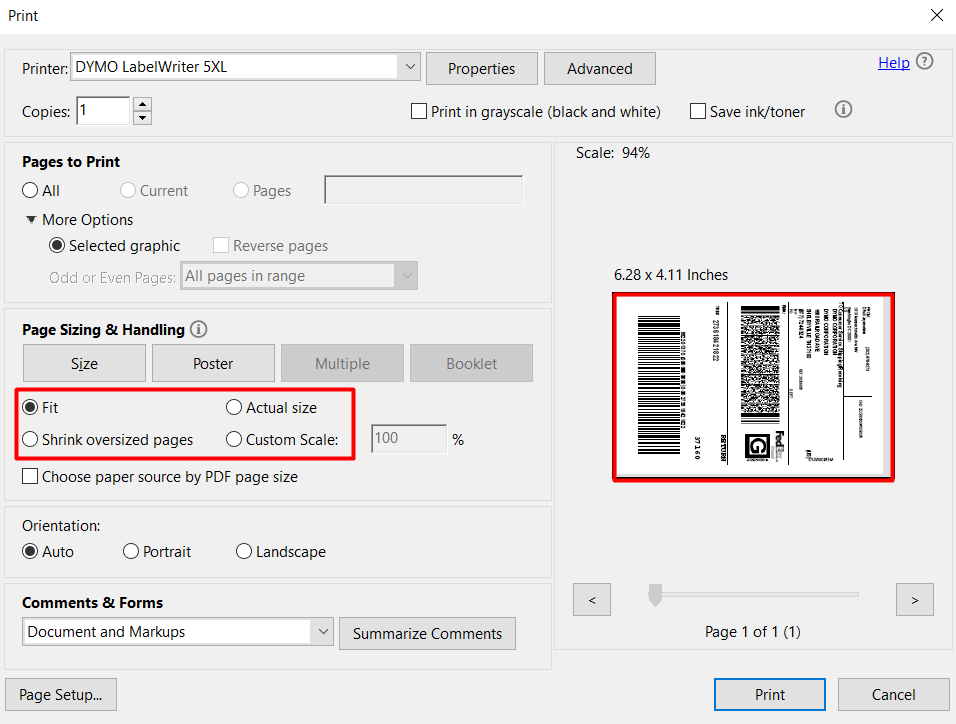Choose Landscape orientation
Screen dimensions: 956x724
[243, 551]
